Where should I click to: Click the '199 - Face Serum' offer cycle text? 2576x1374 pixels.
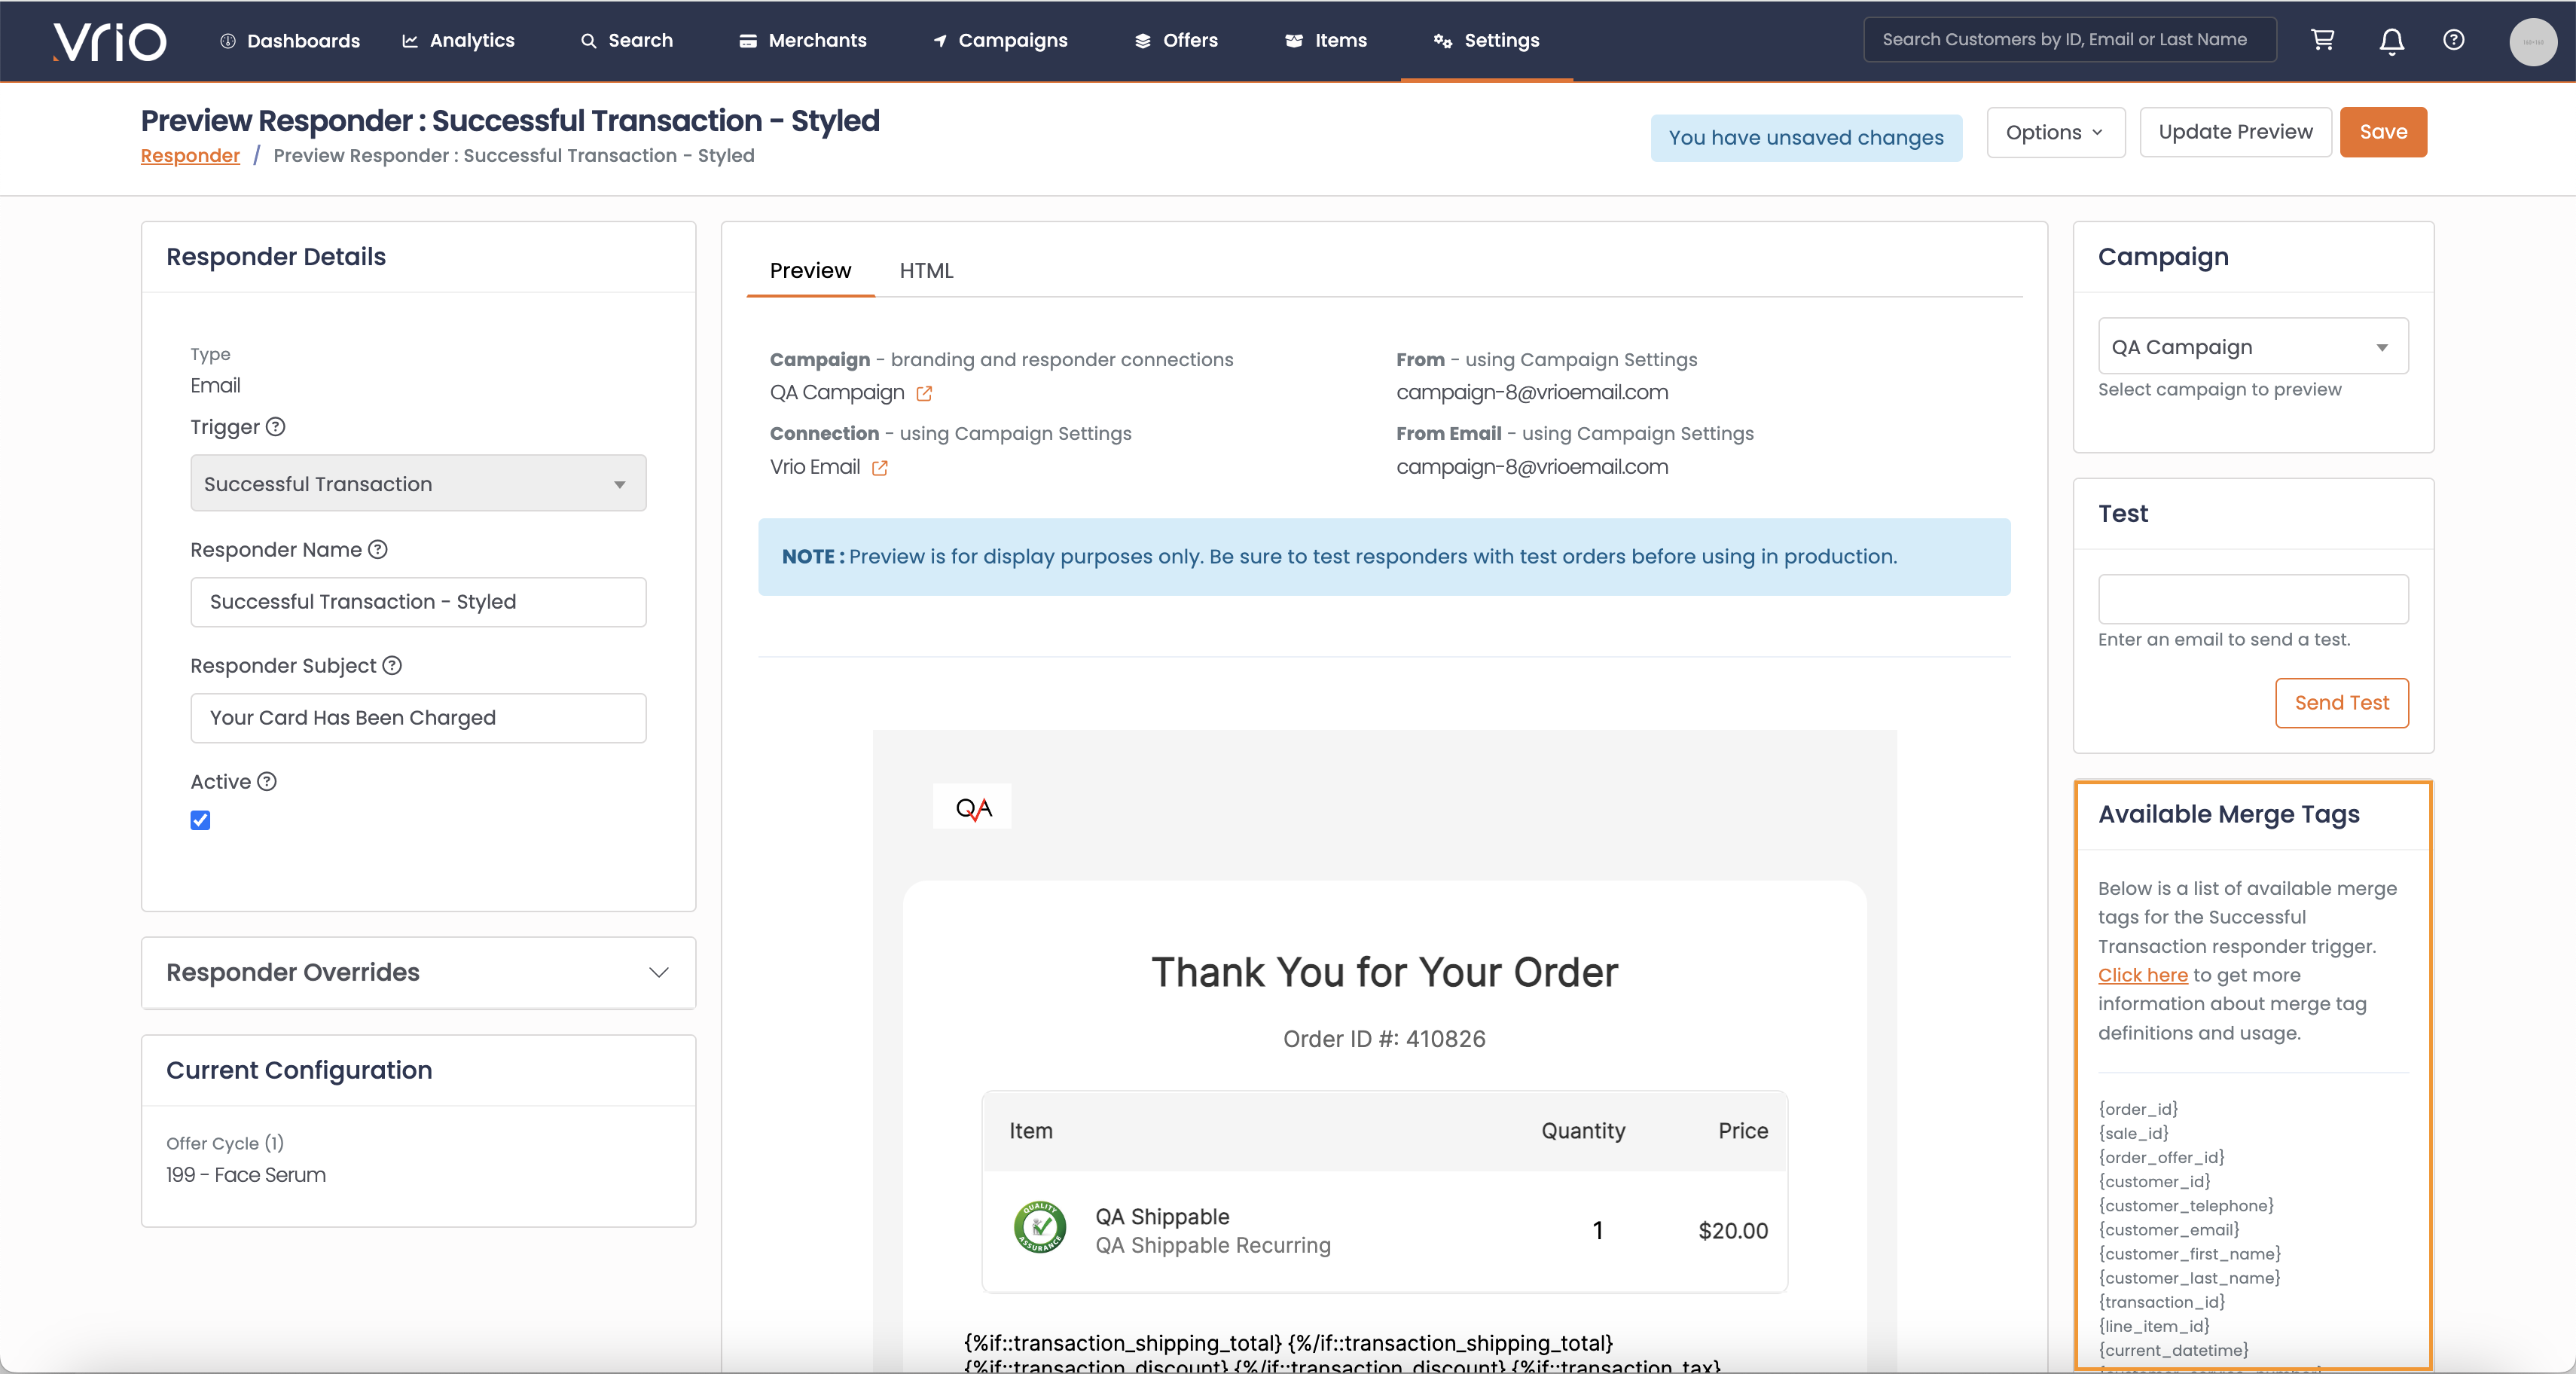pos(246,1175)
